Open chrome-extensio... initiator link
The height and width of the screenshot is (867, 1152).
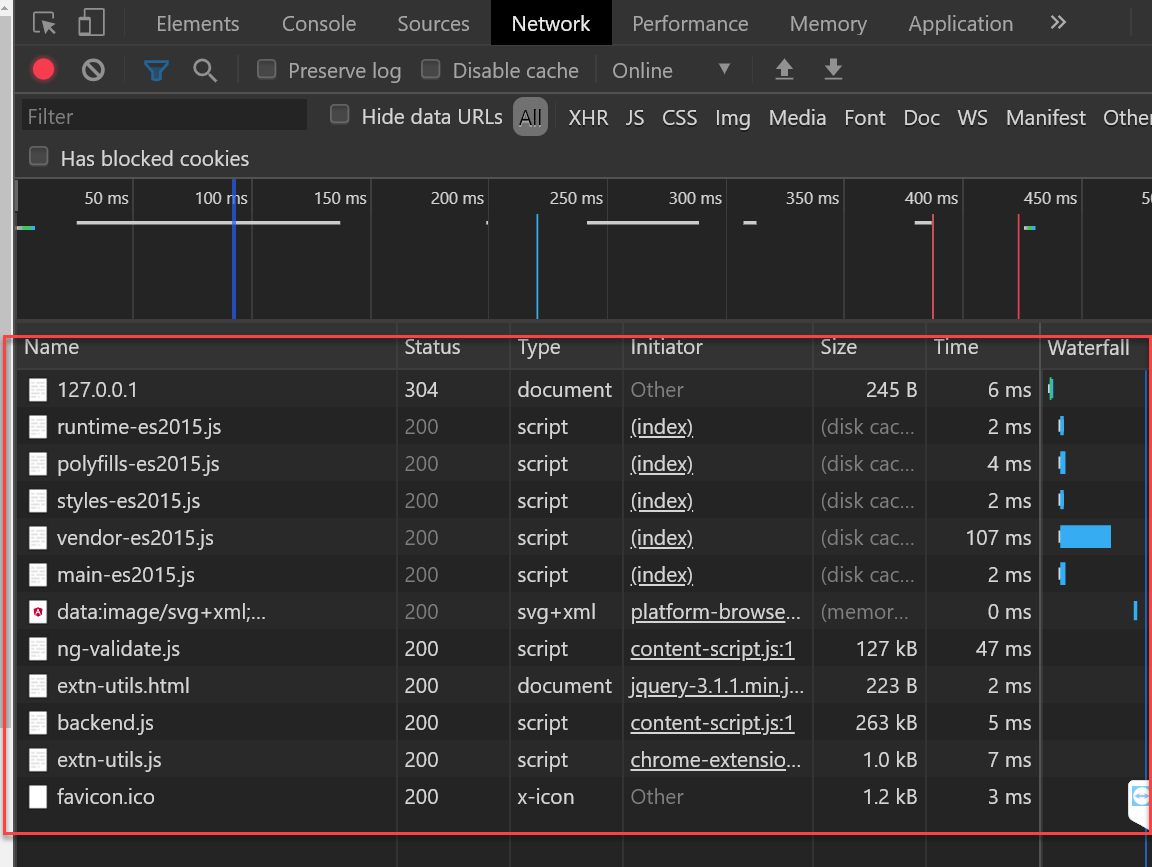tap(715, 760)
